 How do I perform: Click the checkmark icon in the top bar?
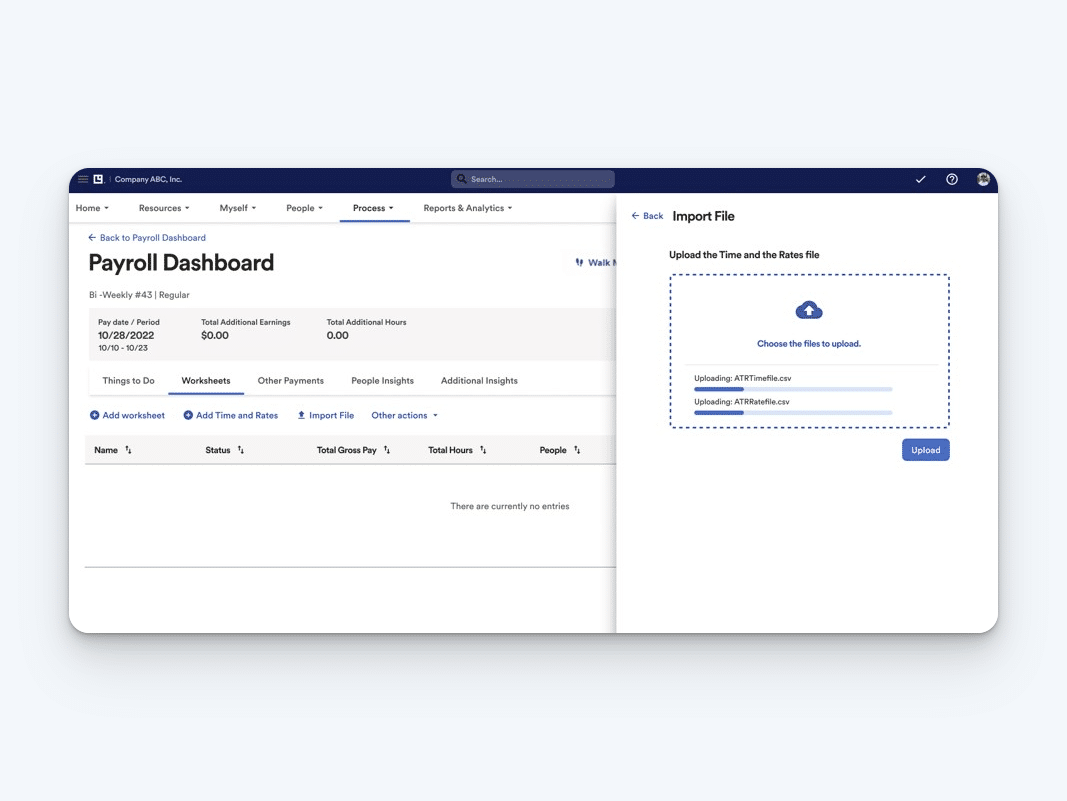tap(921, 179)
